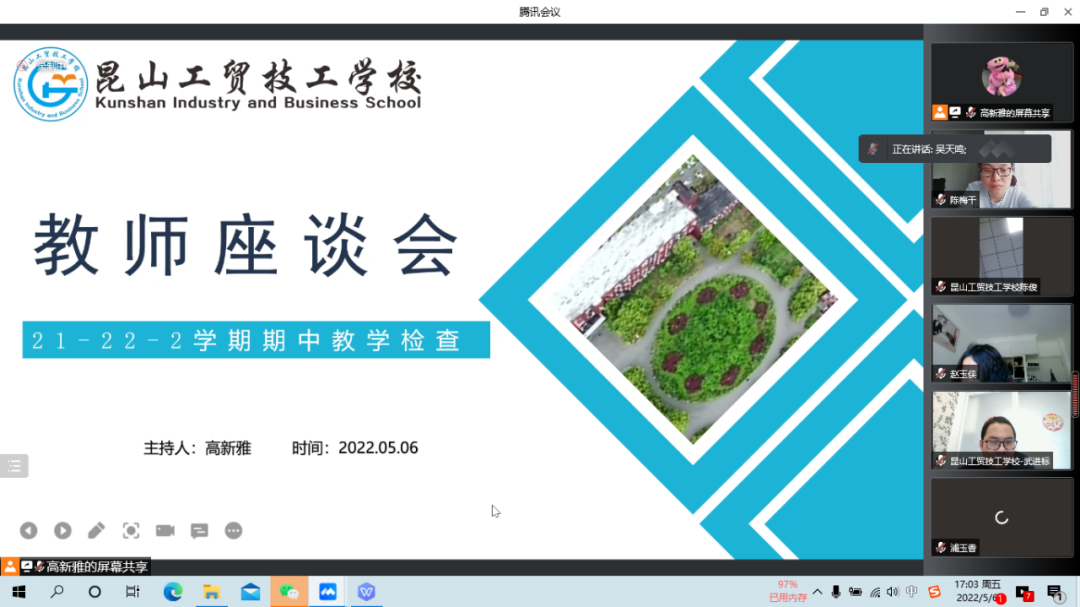Open Mail app from taskbar
This screenshot has height=607, width=1080.
[x=251, y=592]
